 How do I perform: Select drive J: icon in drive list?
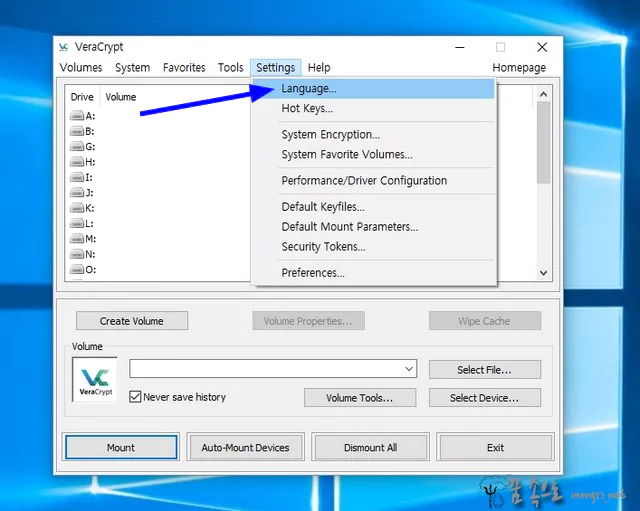pos(77,193)
